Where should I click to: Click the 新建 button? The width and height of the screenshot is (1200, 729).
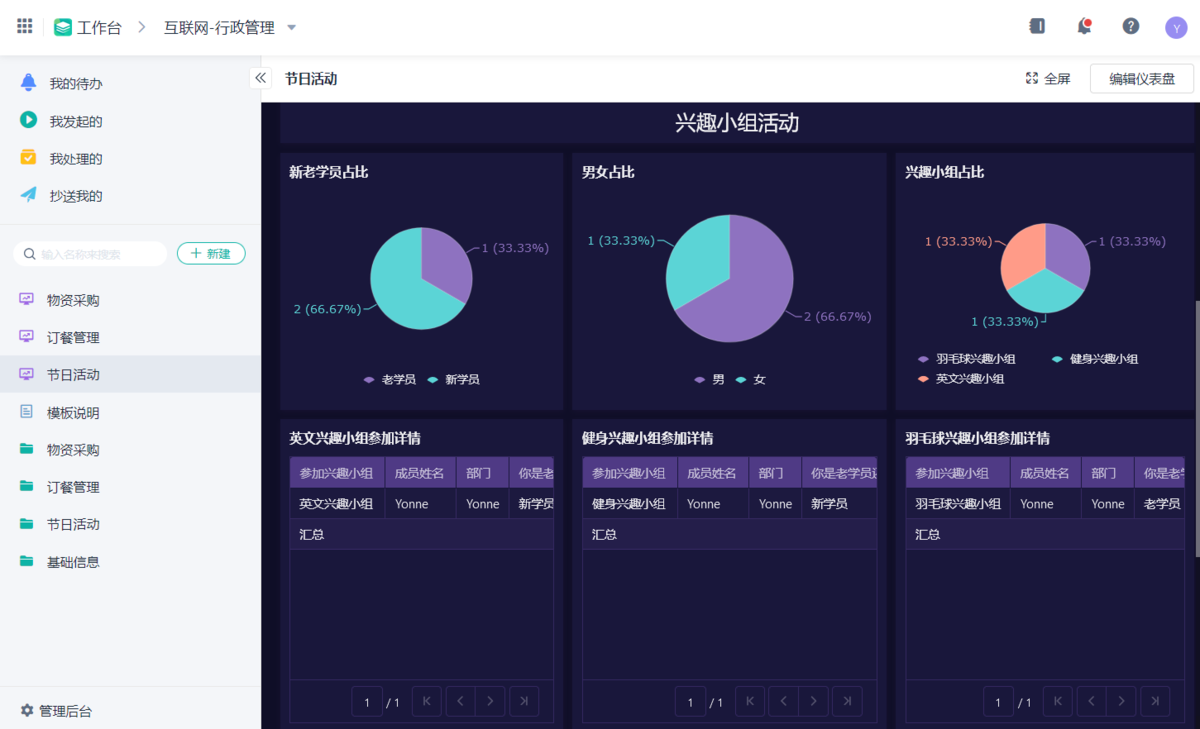coord(211,254)
